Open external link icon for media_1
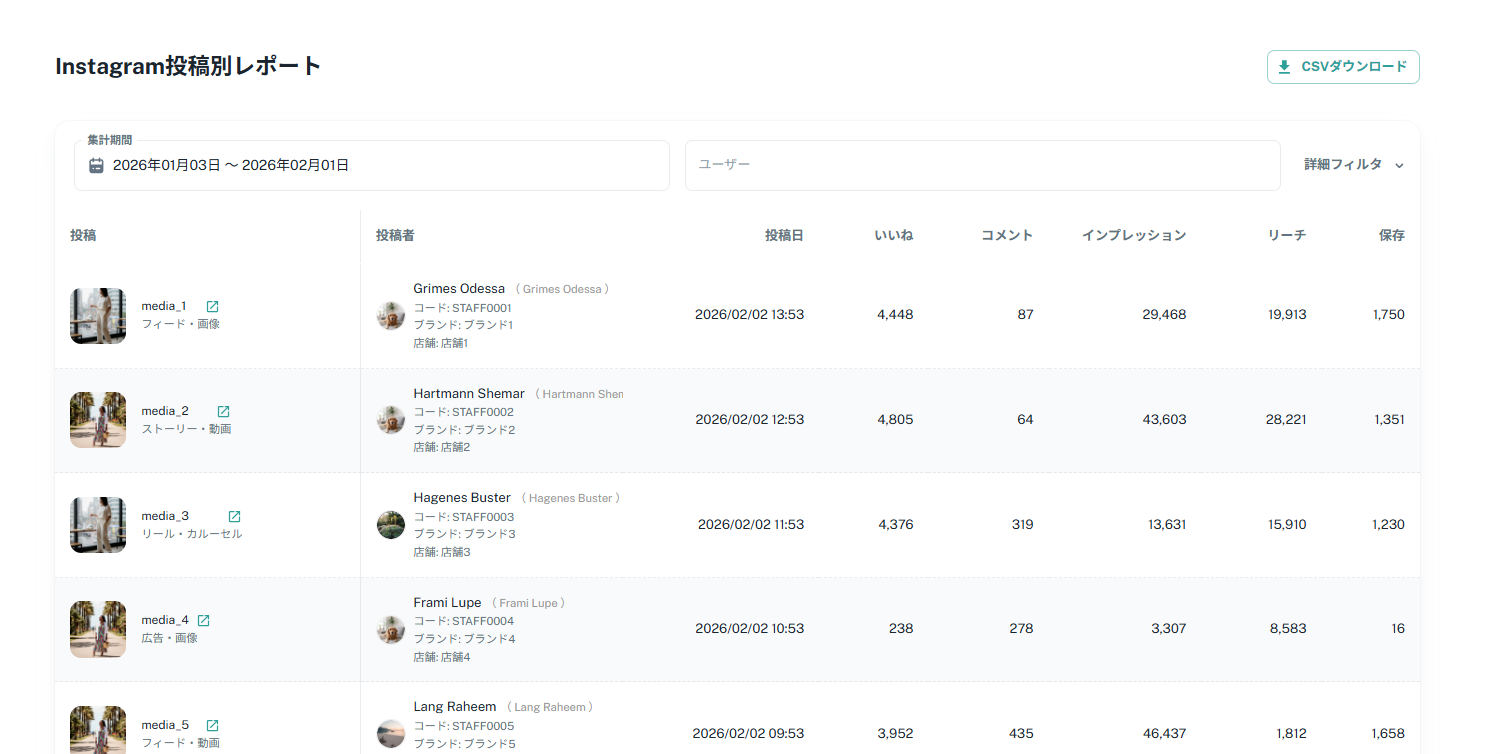This screenshot has height=754, width=1512. pyautogui.click(x=212, y=306)
